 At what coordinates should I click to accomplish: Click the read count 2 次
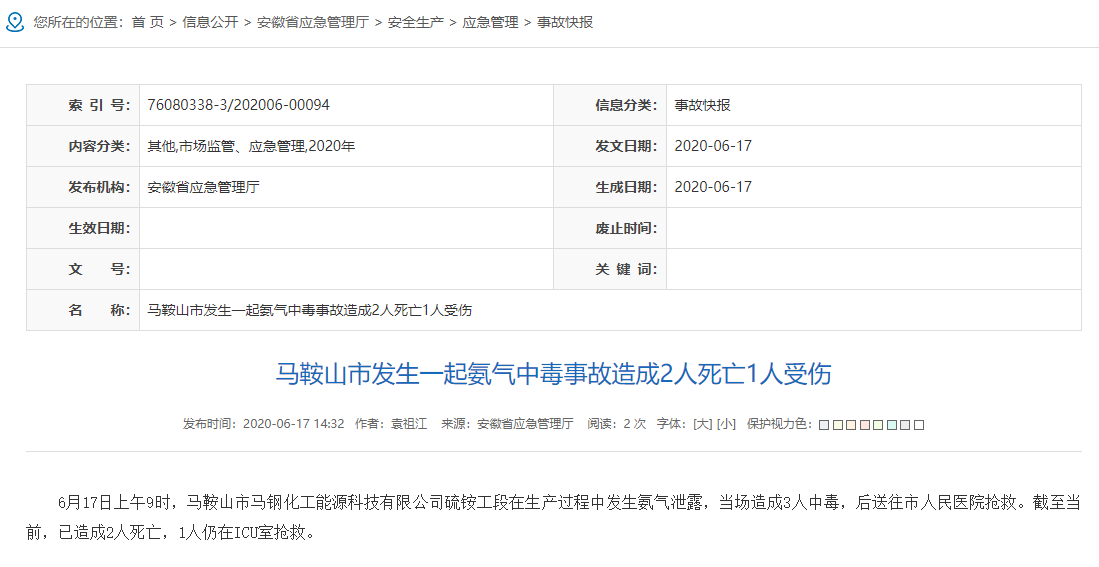point(634,424)
